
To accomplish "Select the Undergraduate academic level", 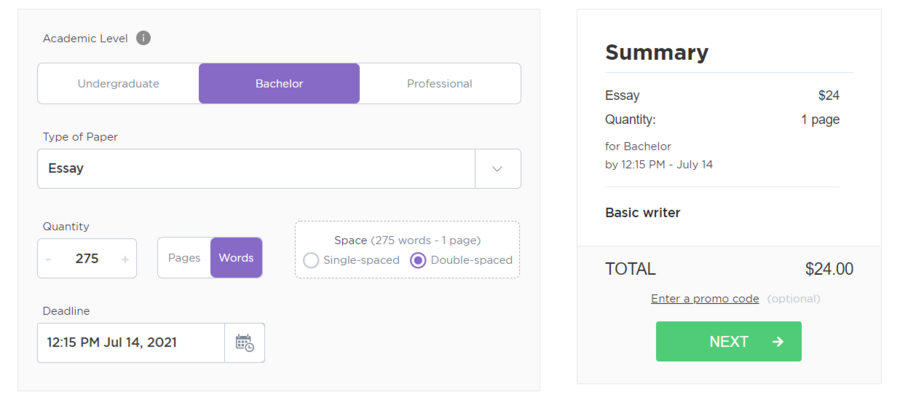I will [x=118, y=84].
